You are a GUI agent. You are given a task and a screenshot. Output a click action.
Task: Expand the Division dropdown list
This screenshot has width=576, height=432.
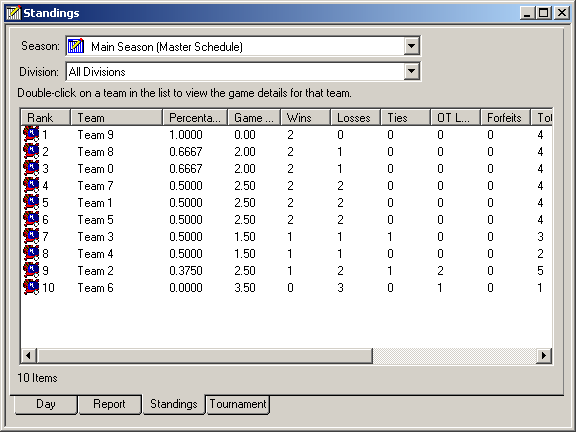point(411,71)
